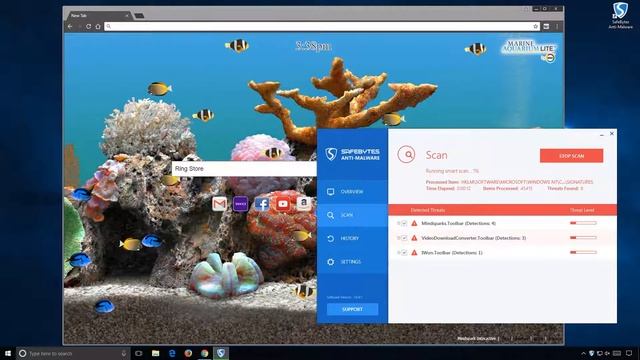
Task: Close the New Tab browser tab
Action: pos(127,16)
